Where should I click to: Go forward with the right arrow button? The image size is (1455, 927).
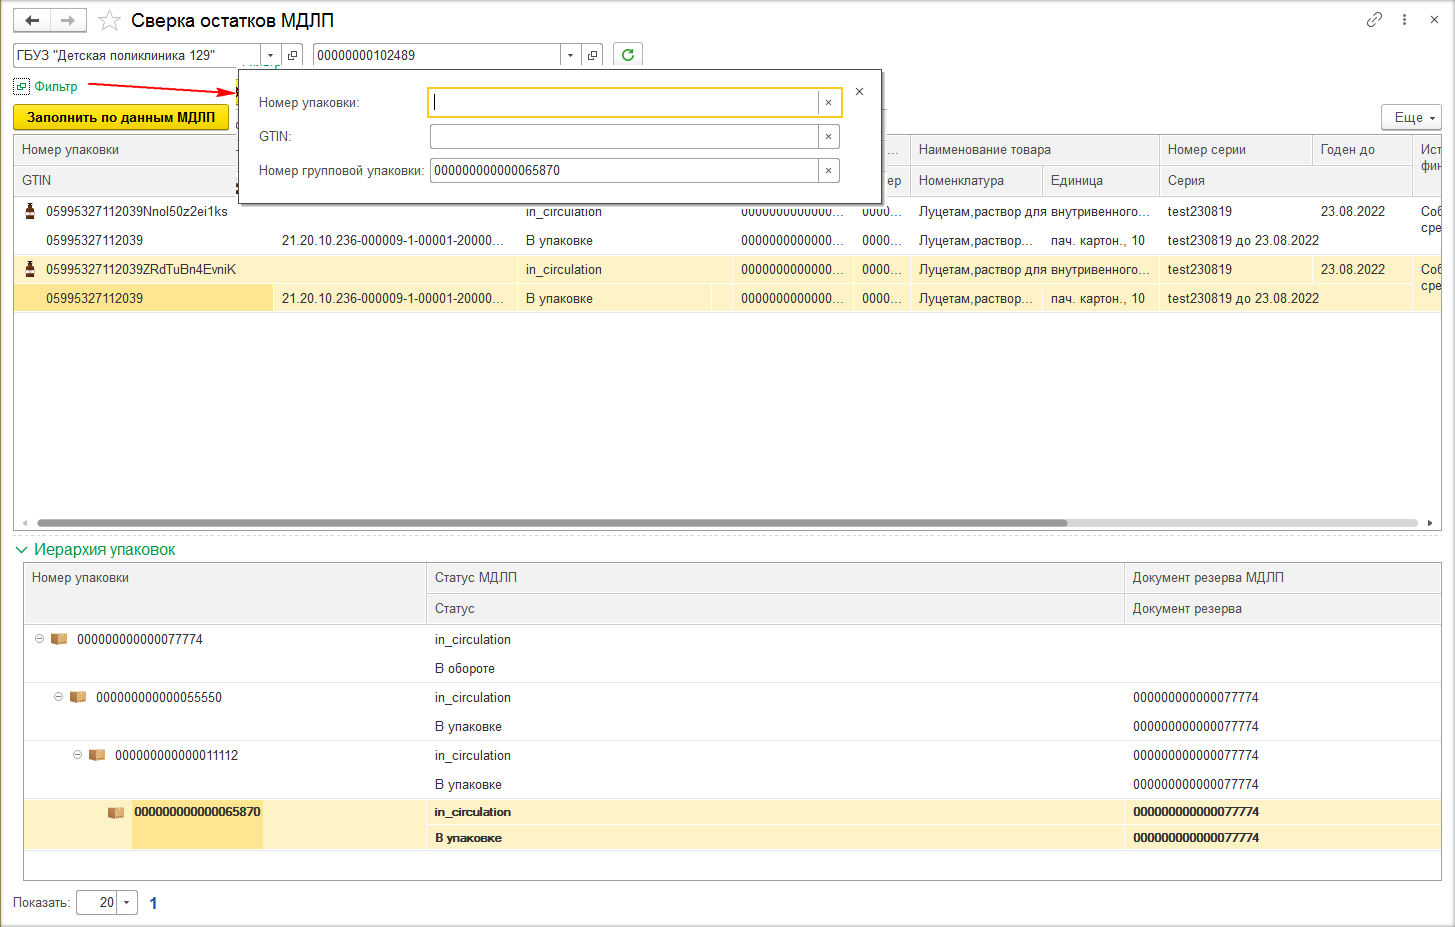click(x=68, y=20)
